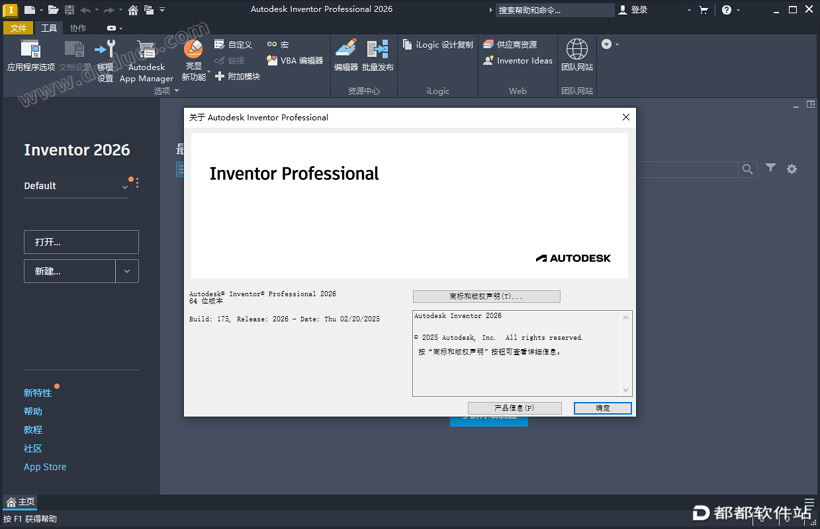820x529 pixels.
Task: Switch to the 协作 ribbon tab
Action: pos(78,28)
